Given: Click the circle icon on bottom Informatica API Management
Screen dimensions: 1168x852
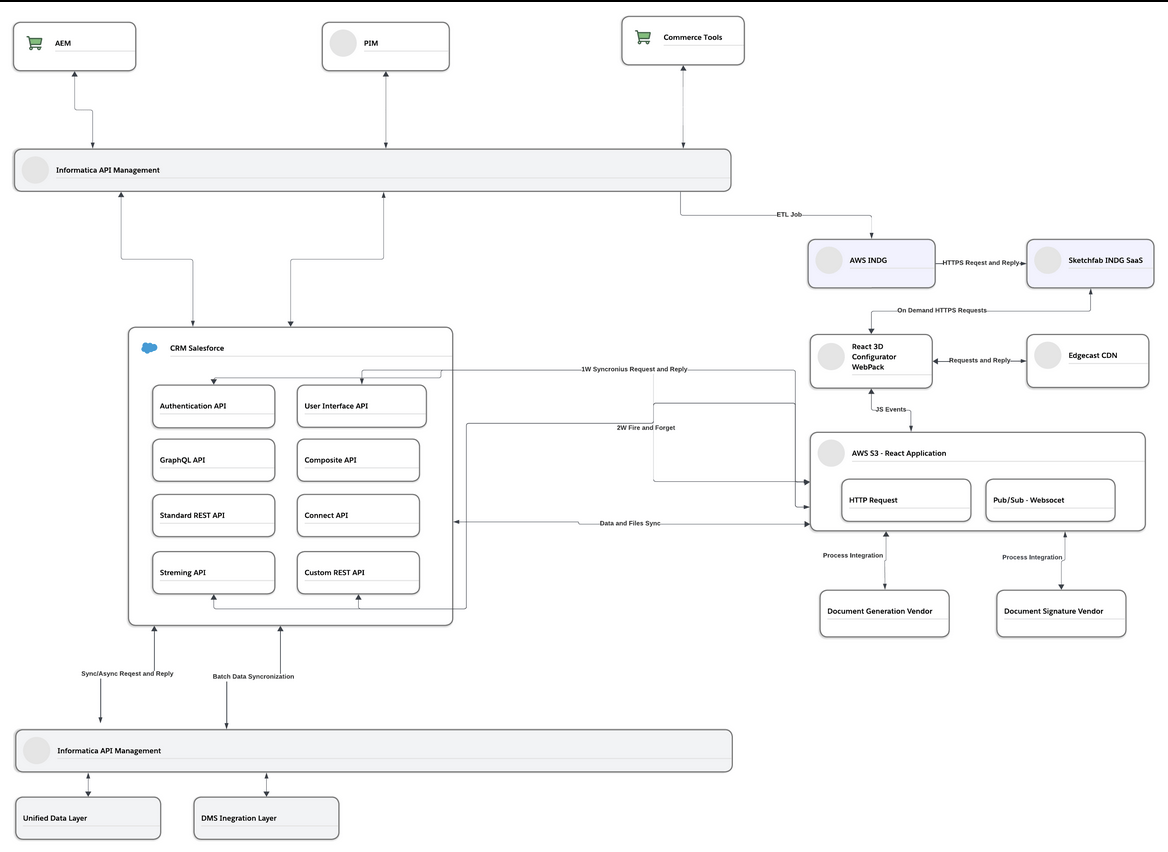Looking at the screenshot, I should point(36,751).
